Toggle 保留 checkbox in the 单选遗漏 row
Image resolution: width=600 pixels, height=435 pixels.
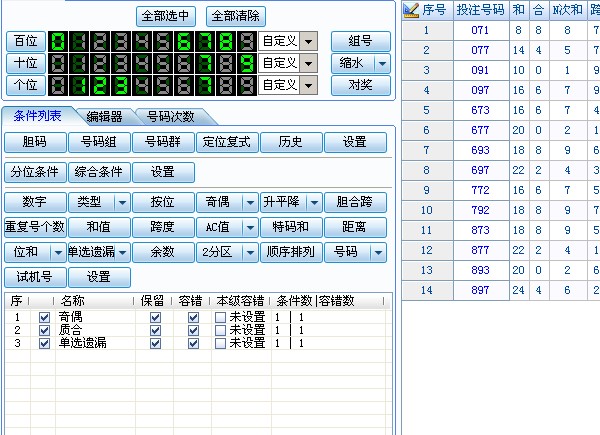tap(155, 344)
